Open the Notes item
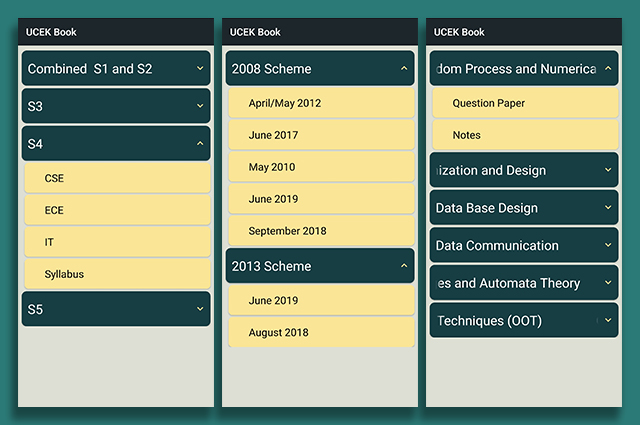Image resolution: width=640 pixels, height=425 pixels. click(x=525, y=135)
